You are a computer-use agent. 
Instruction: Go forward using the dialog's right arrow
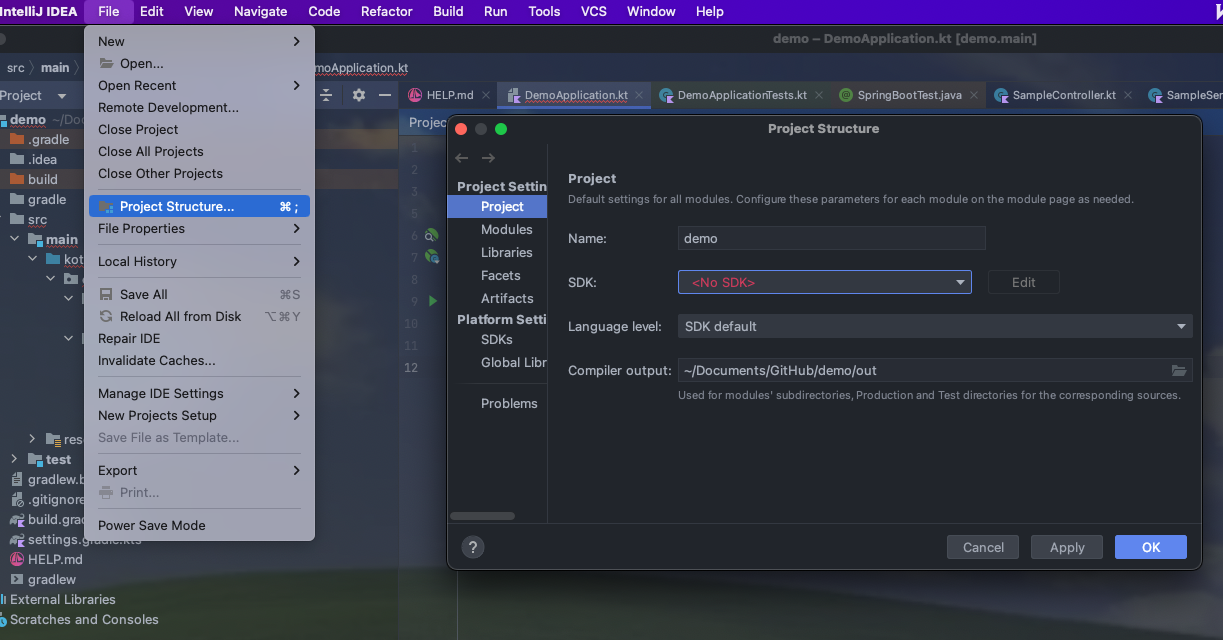coord(488,158)
